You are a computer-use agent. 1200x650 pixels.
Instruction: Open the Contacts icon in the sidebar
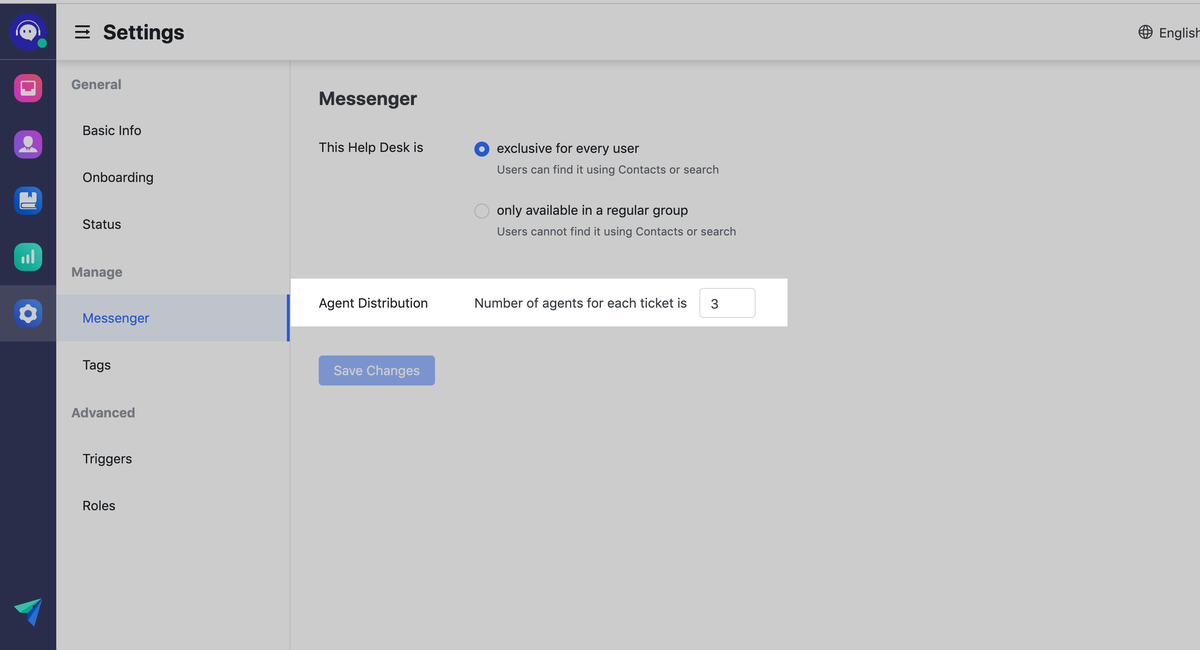[x=27, y=143]
